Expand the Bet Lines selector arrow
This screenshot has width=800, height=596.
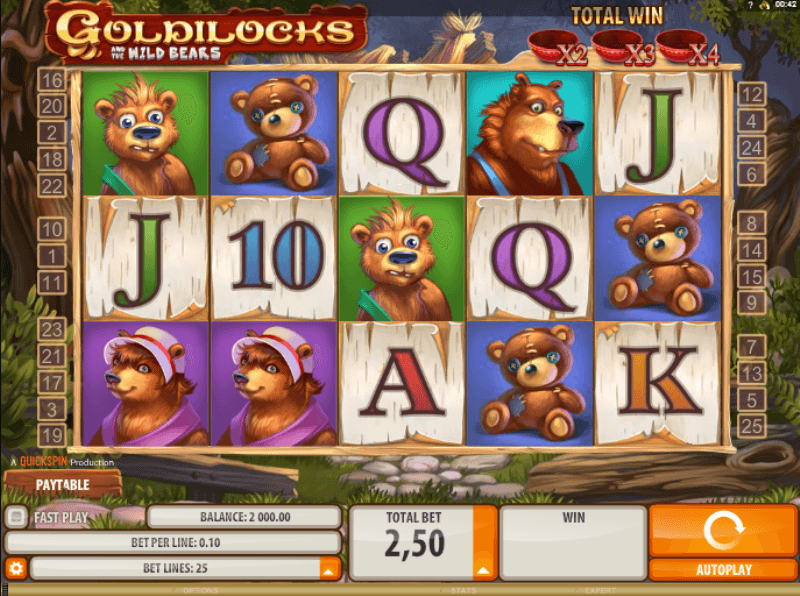[x=329, y=569]
